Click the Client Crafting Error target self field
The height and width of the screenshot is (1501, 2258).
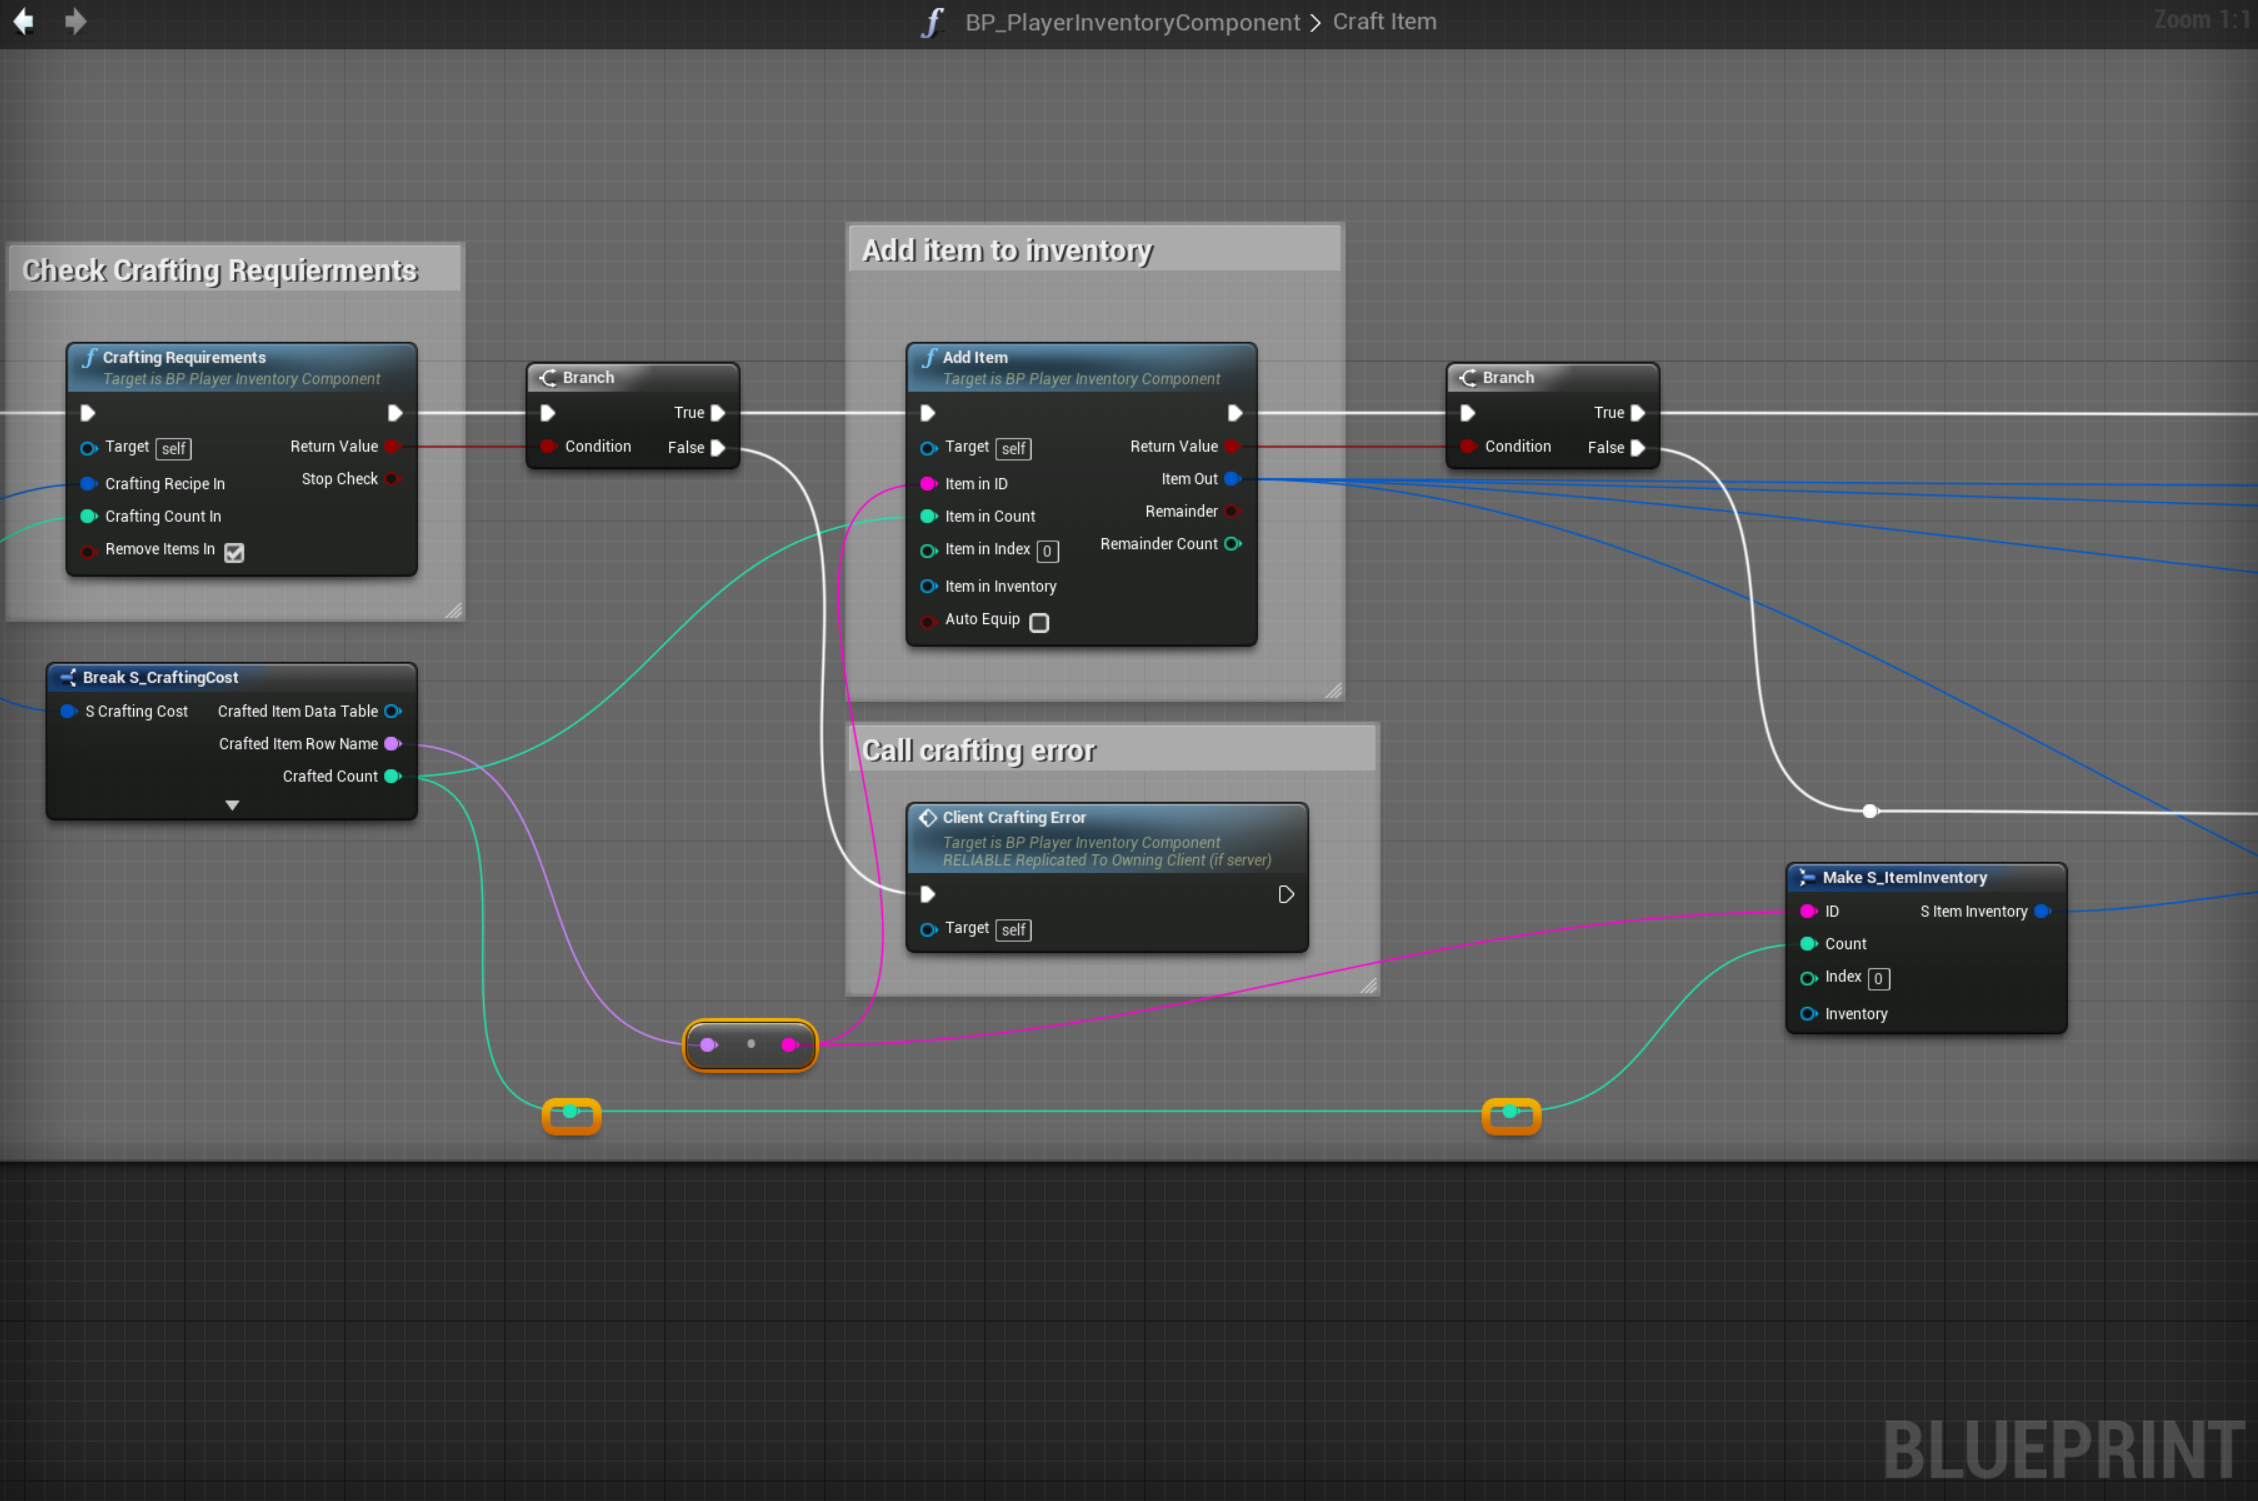point(1013,930)
